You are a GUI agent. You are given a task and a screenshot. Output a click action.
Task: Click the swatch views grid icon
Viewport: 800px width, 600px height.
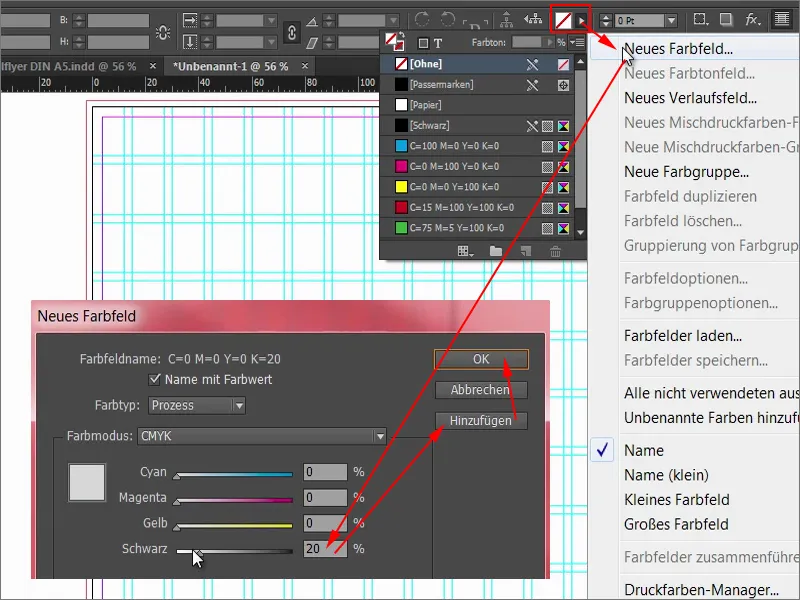click(x=465, y=251)
